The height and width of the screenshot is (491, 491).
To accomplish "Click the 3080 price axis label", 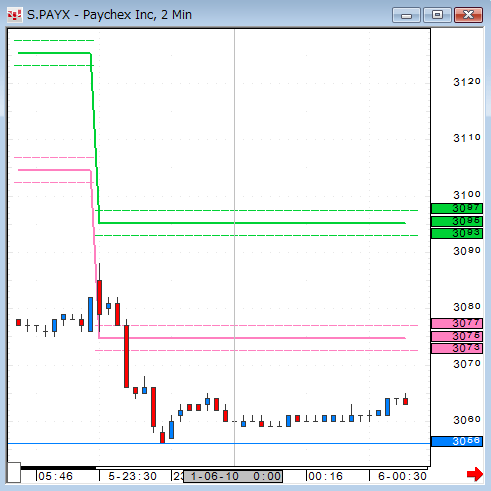I will (x=467, y=307).
